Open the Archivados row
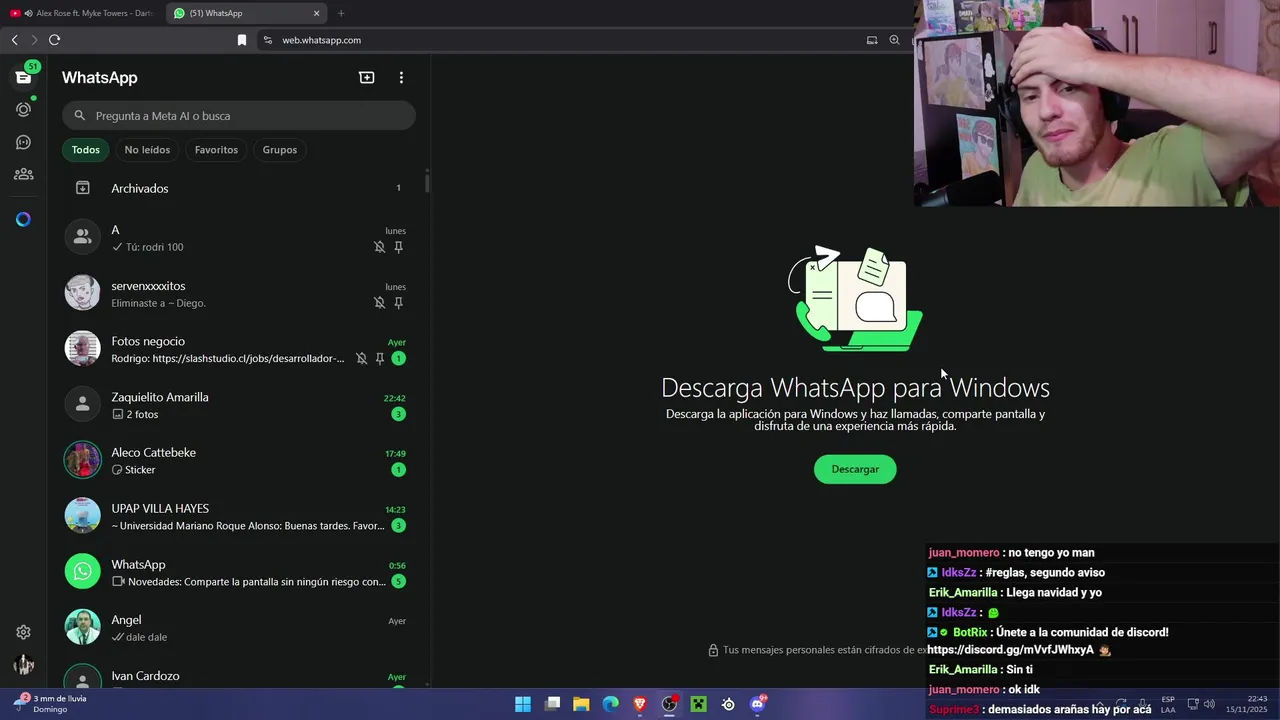Viewport: 1280px width, 720px height. [x=238, y=188]
